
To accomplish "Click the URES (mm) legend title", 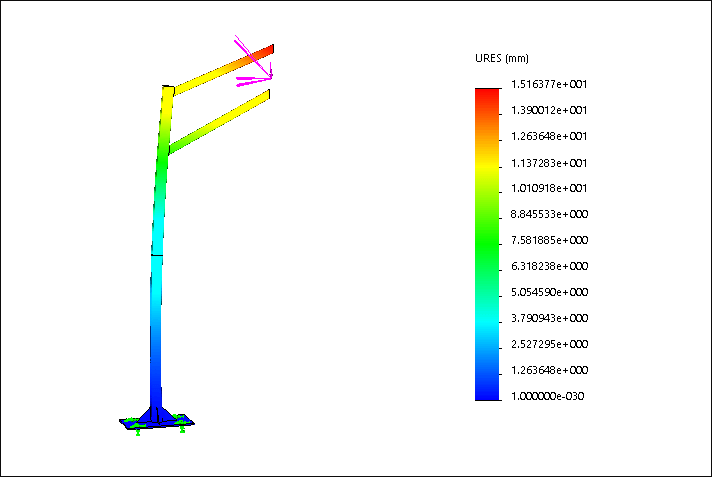I will [x=502, y=58].
